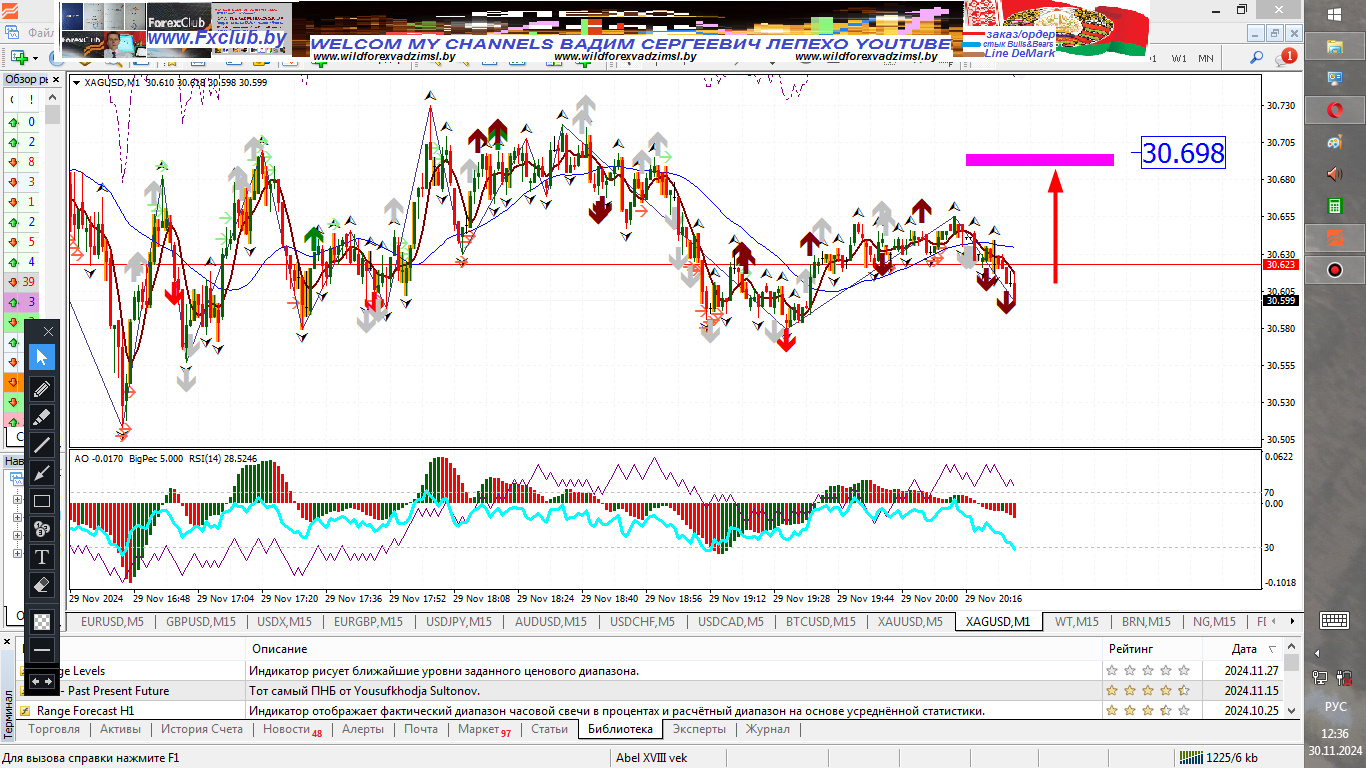This screenshot has width=1366, height=768.
Task: Switch to USDJPY,M15 chart tab
Action: [458, 622]
